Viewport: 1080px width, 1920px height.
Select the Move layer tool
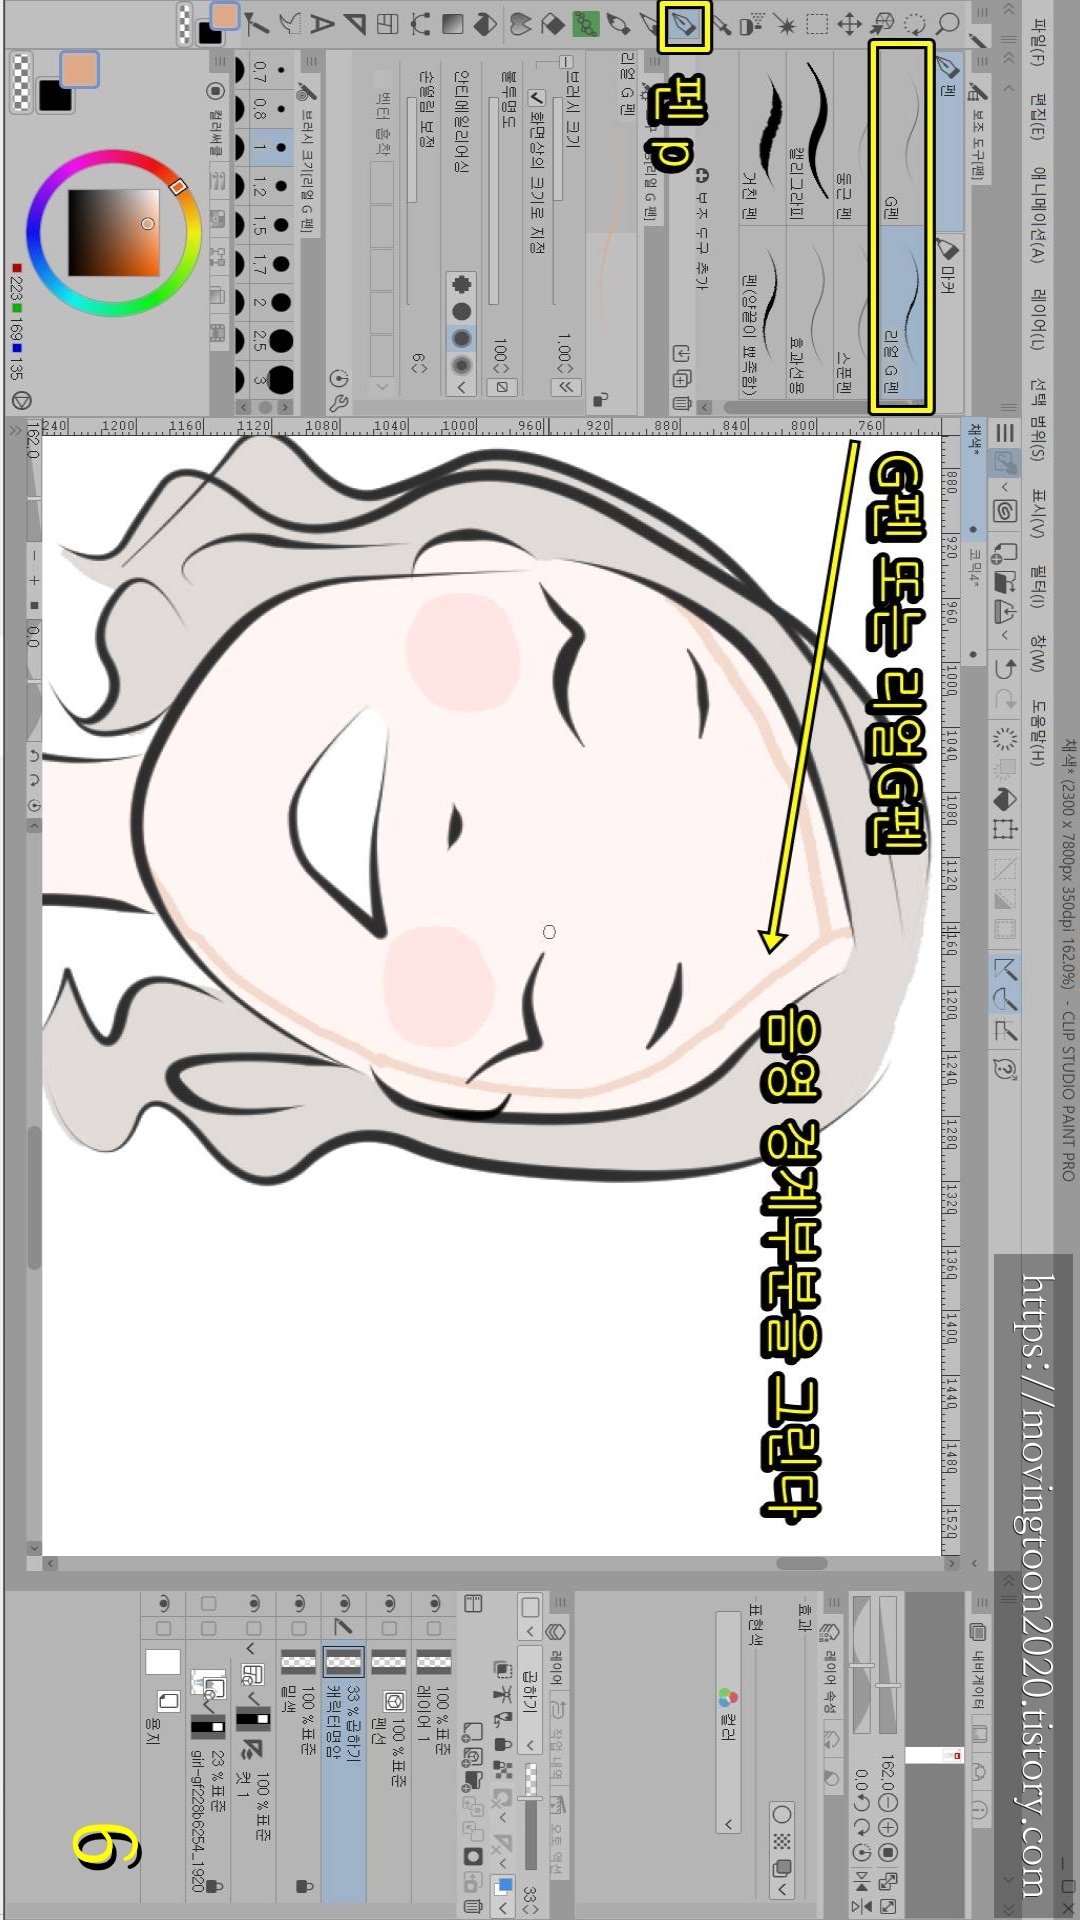point(849,24)
